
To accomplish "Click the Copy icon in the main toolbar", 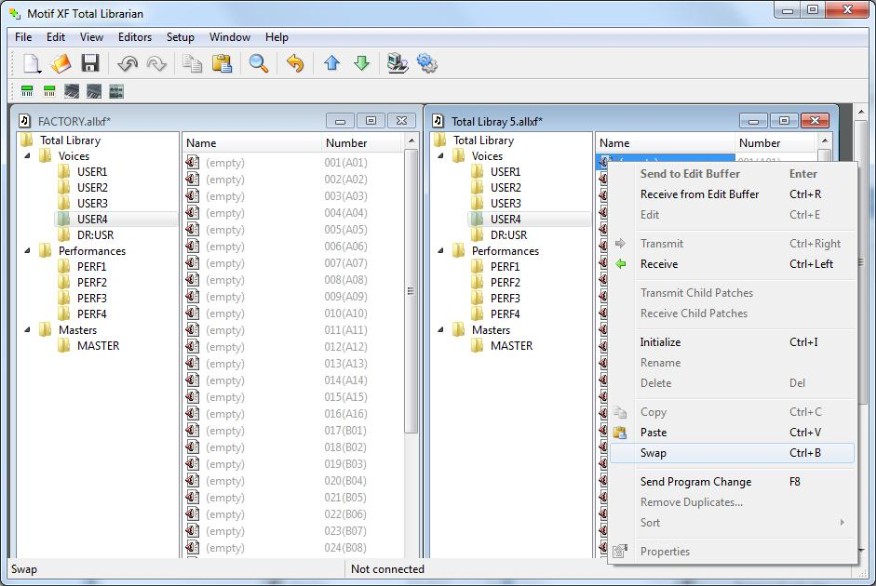I will click(x=192, y=64).
